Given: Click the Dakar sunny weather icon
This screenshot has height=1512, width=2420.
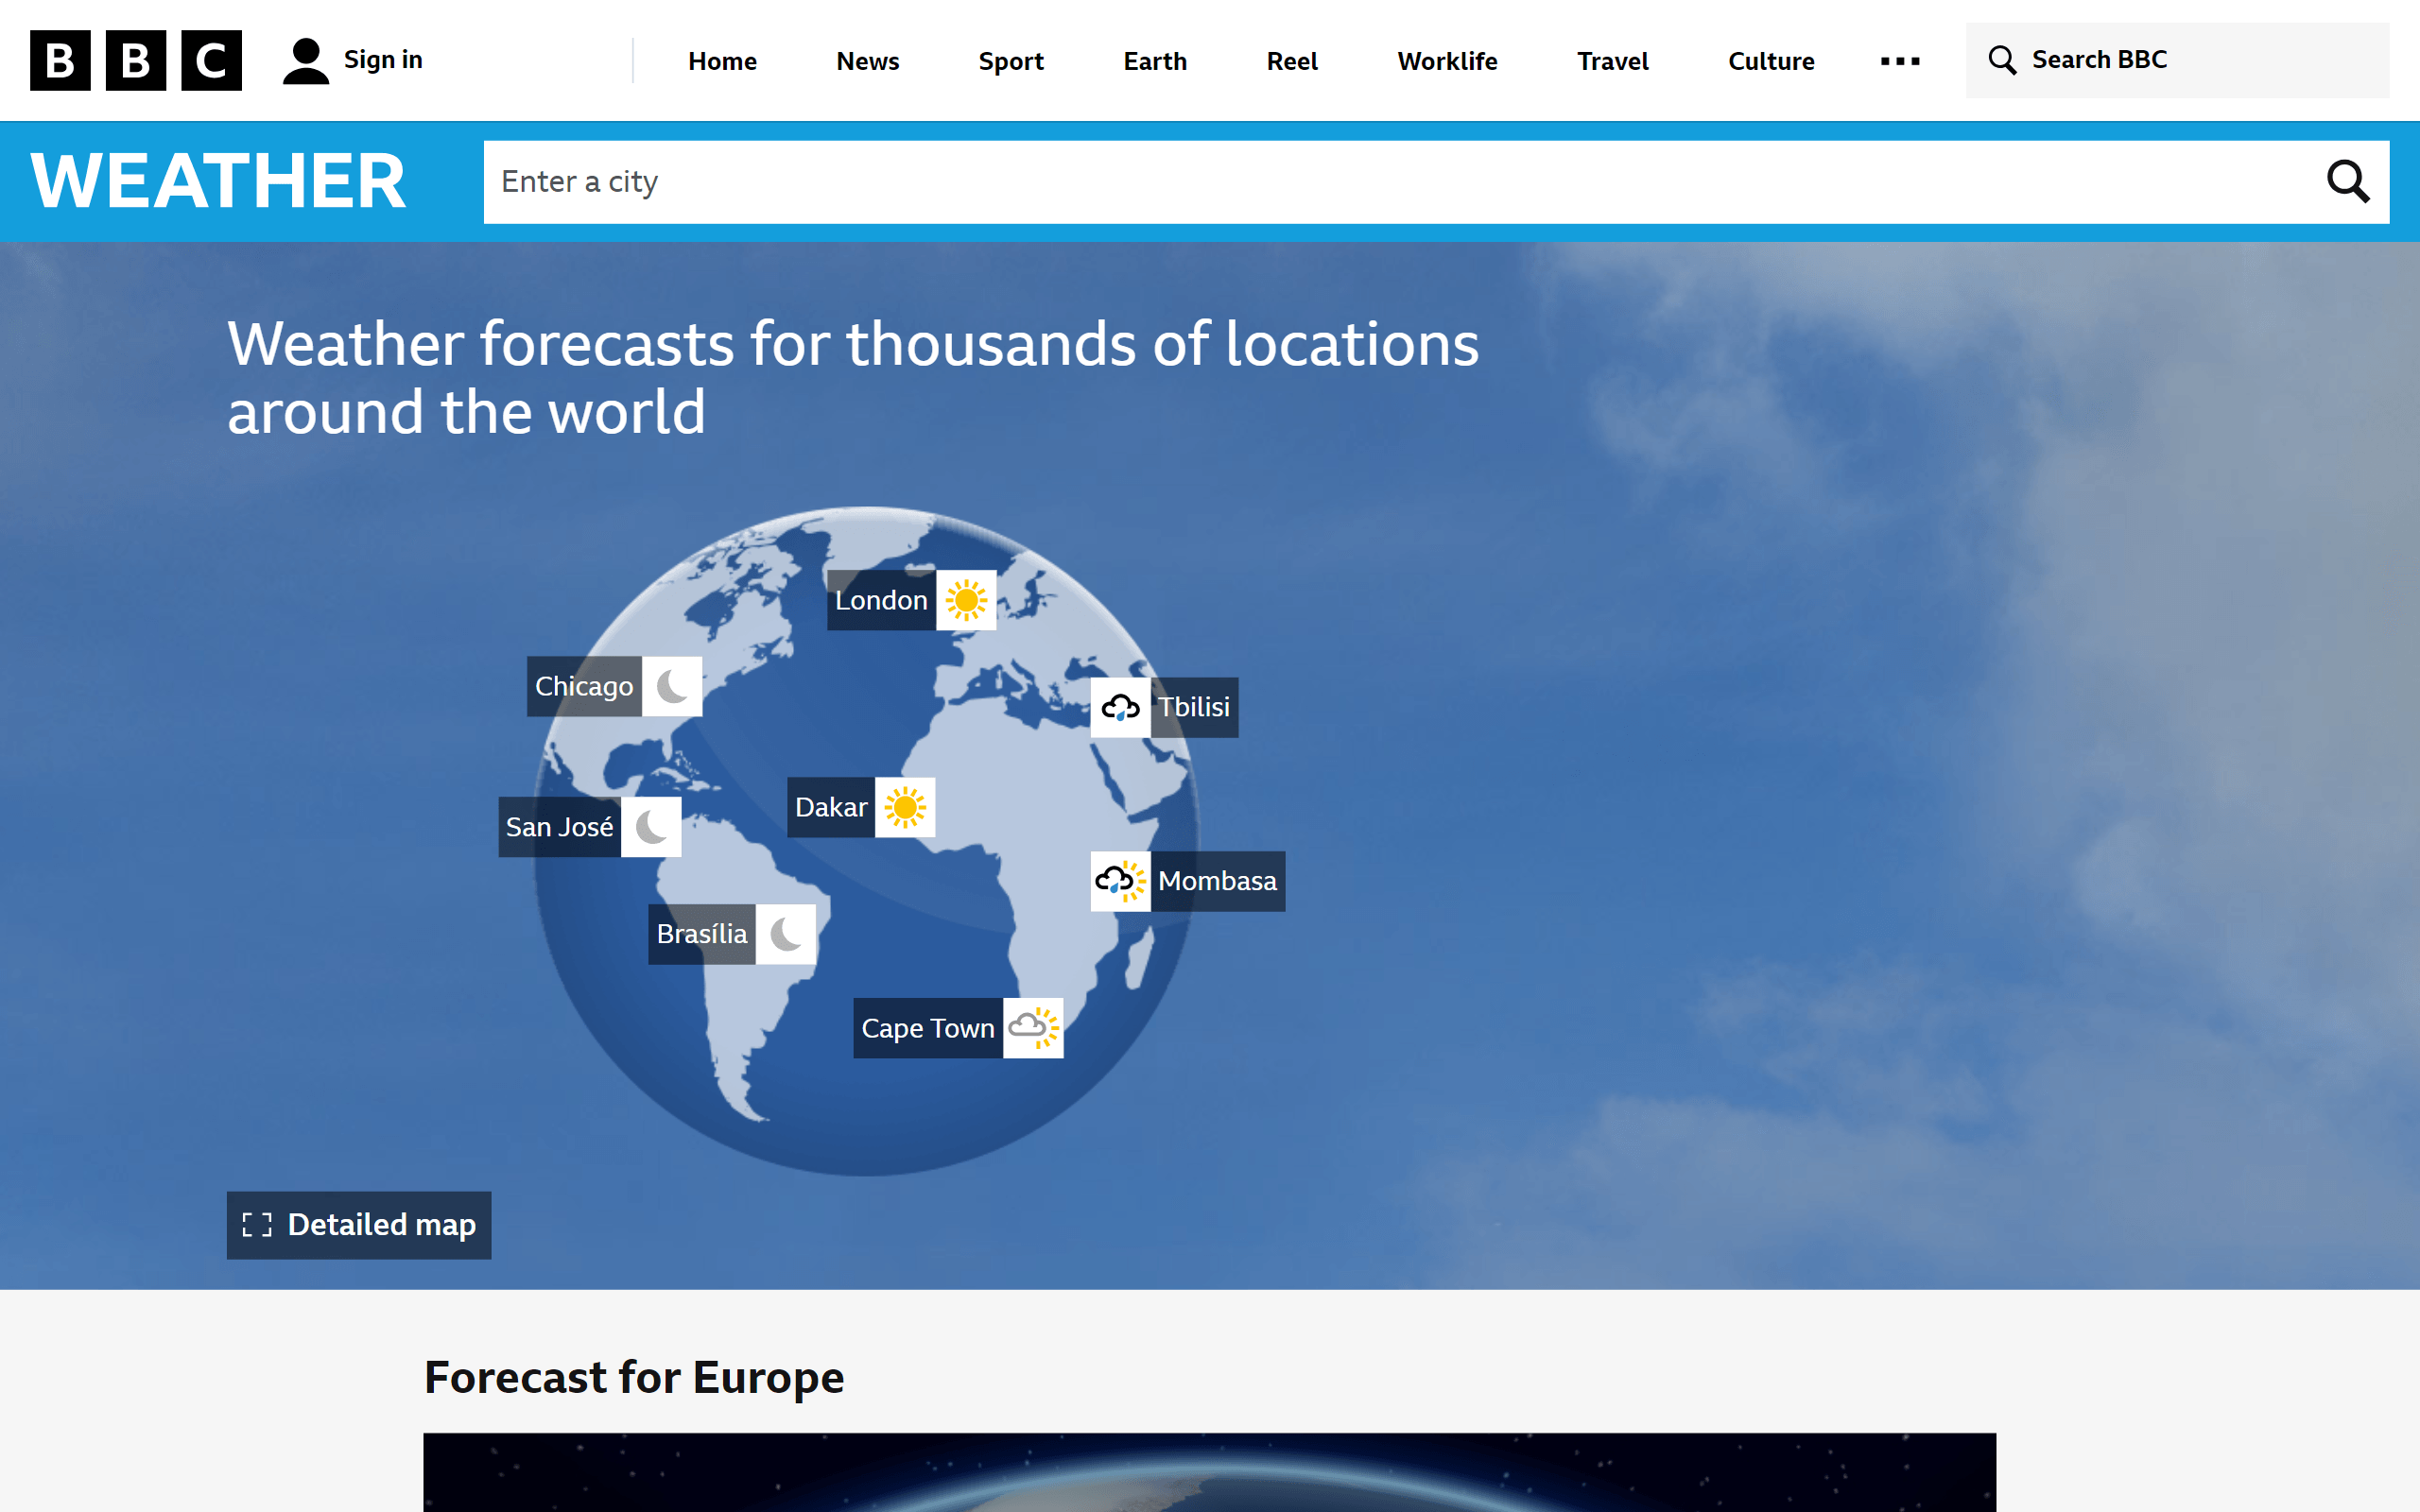Looking at the screenshot, I should click(906, 806).
